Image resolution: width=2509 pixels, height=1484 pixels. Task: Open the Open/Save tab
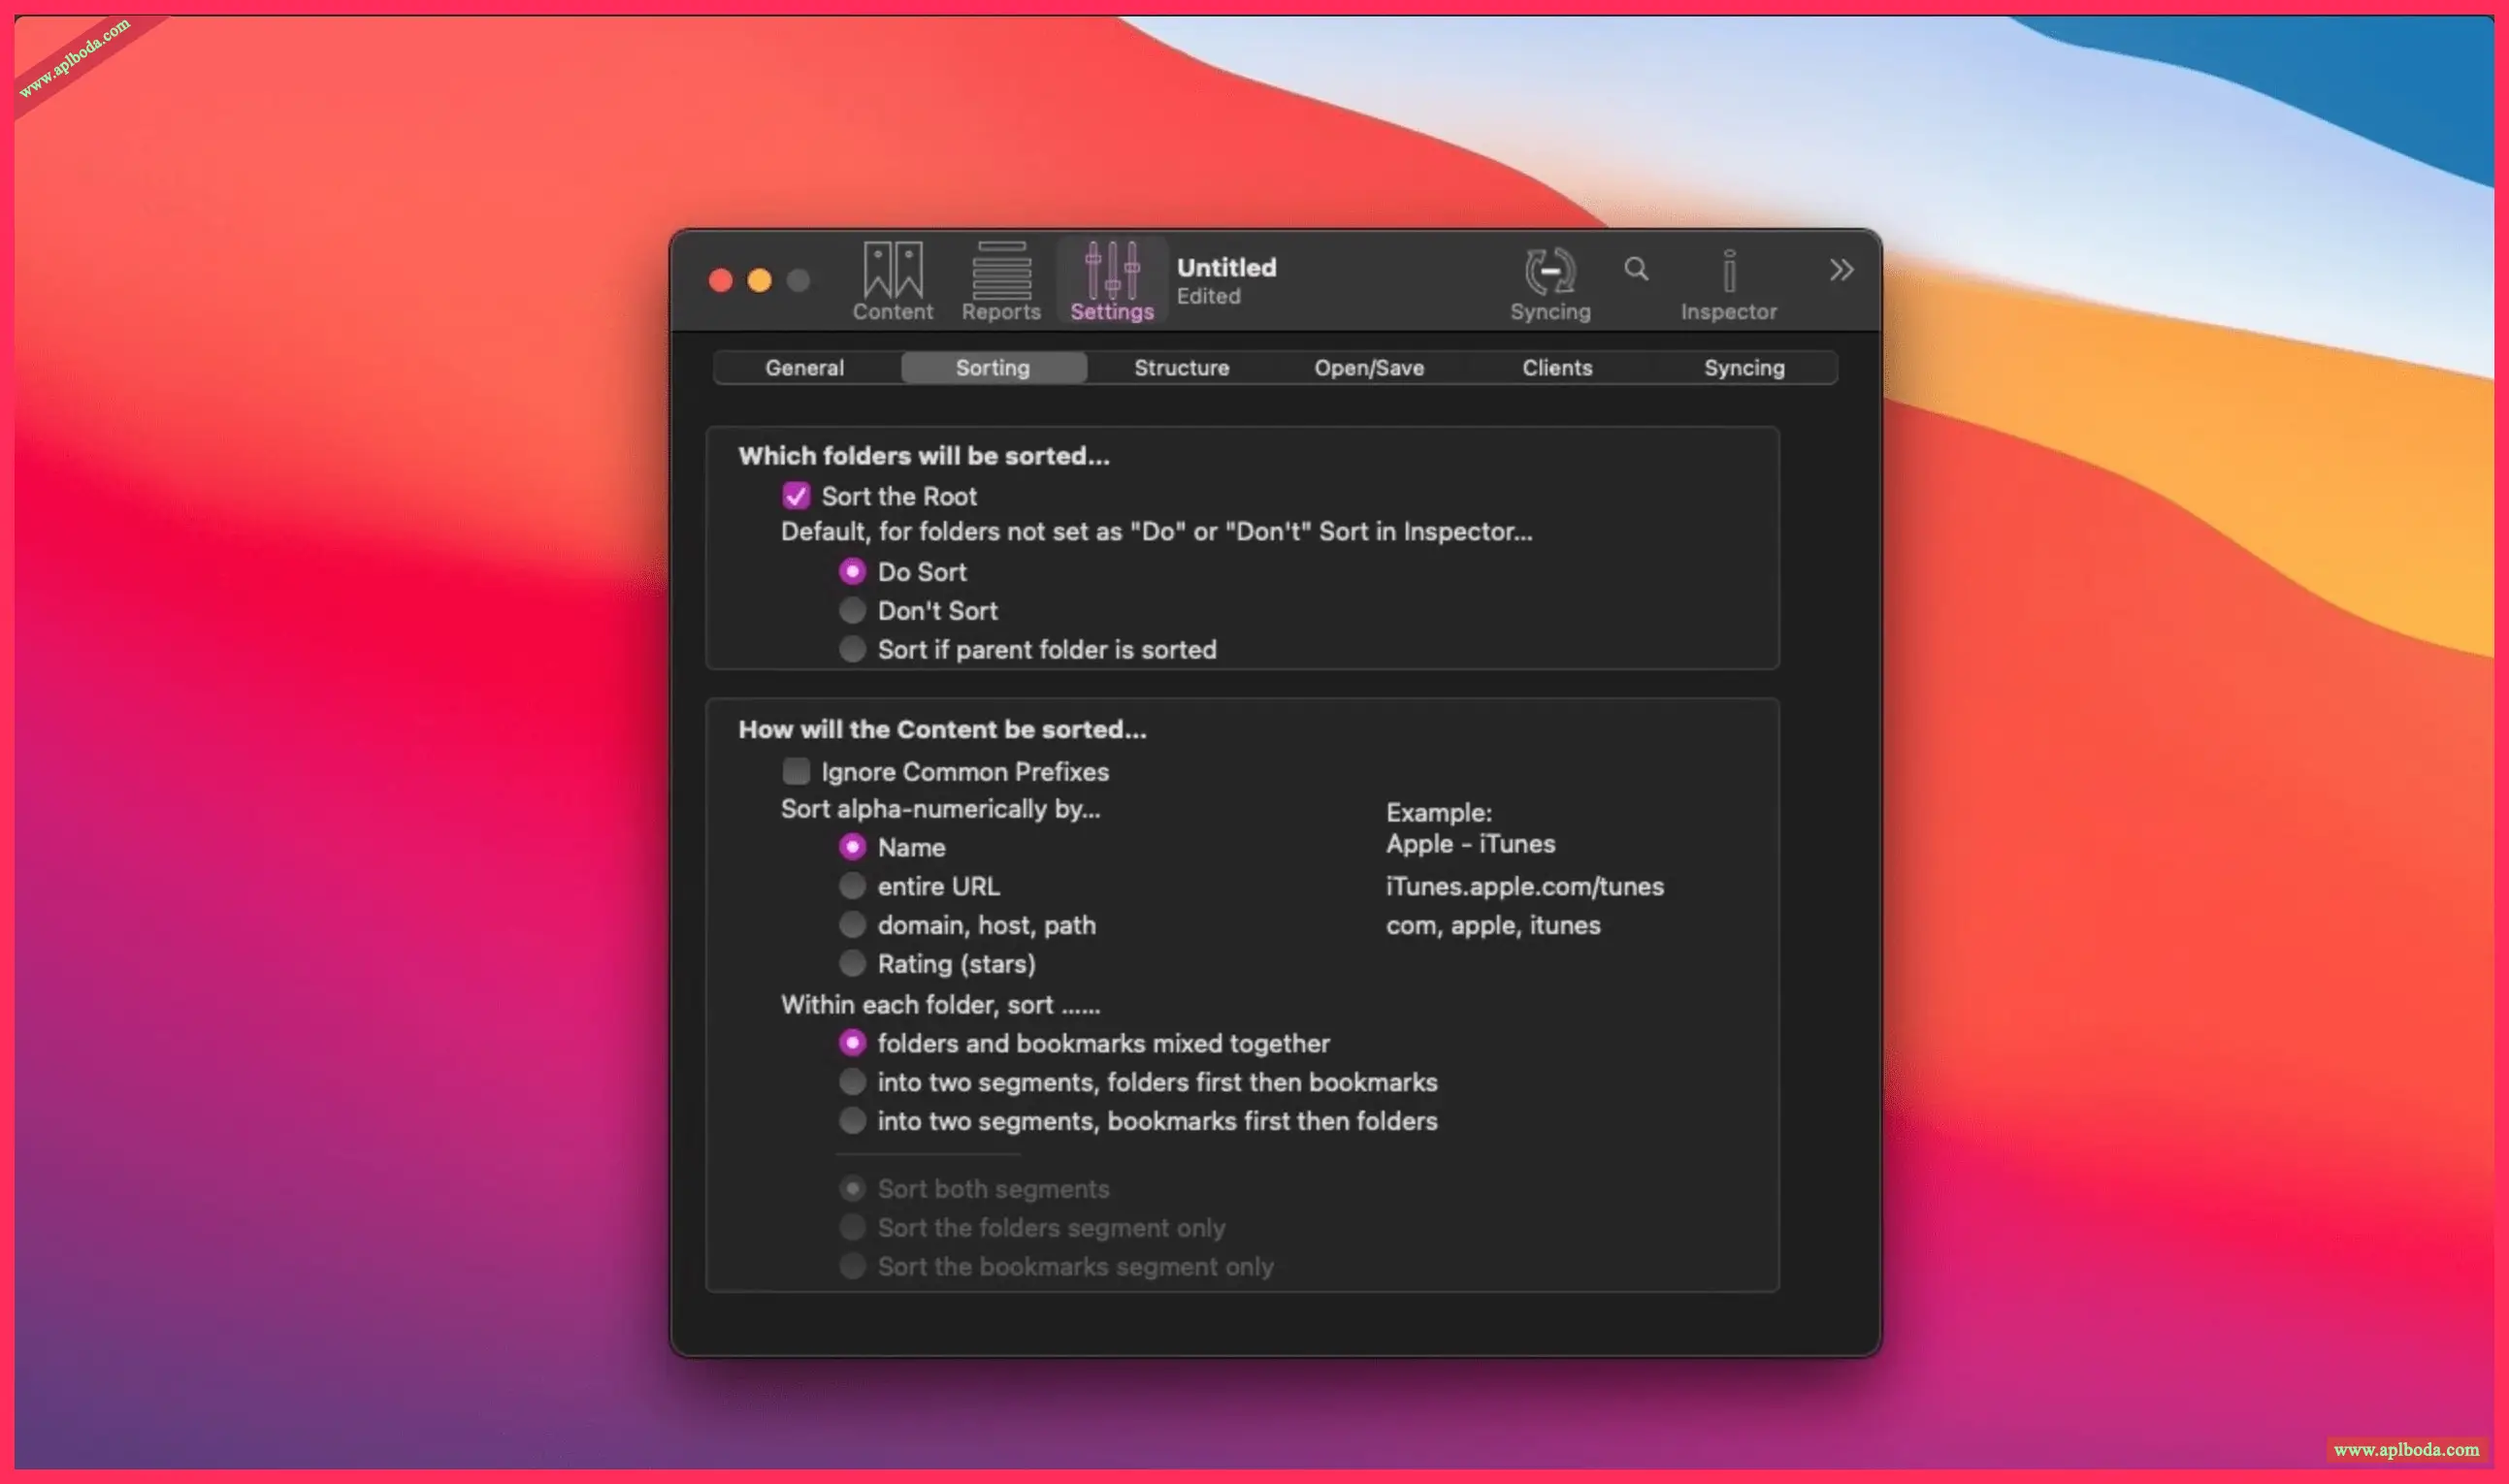pyautogui.click(x=1368, y=368)
